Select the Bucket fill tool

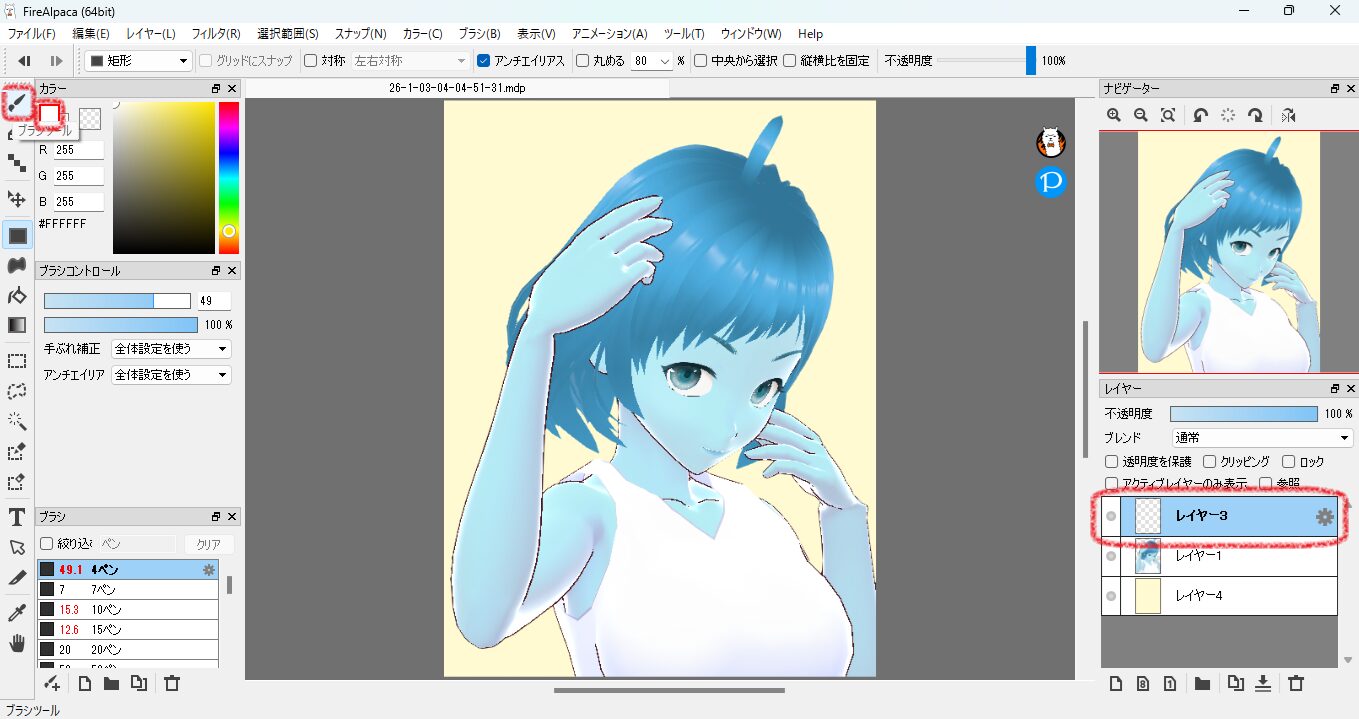17,295
